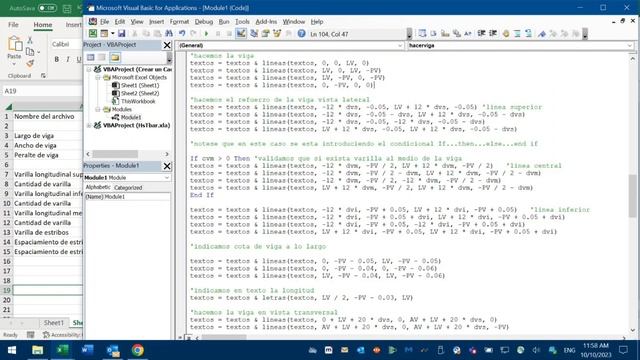Click List Properties/Methods icon in Edit toolbar

(x=422, y=33)
